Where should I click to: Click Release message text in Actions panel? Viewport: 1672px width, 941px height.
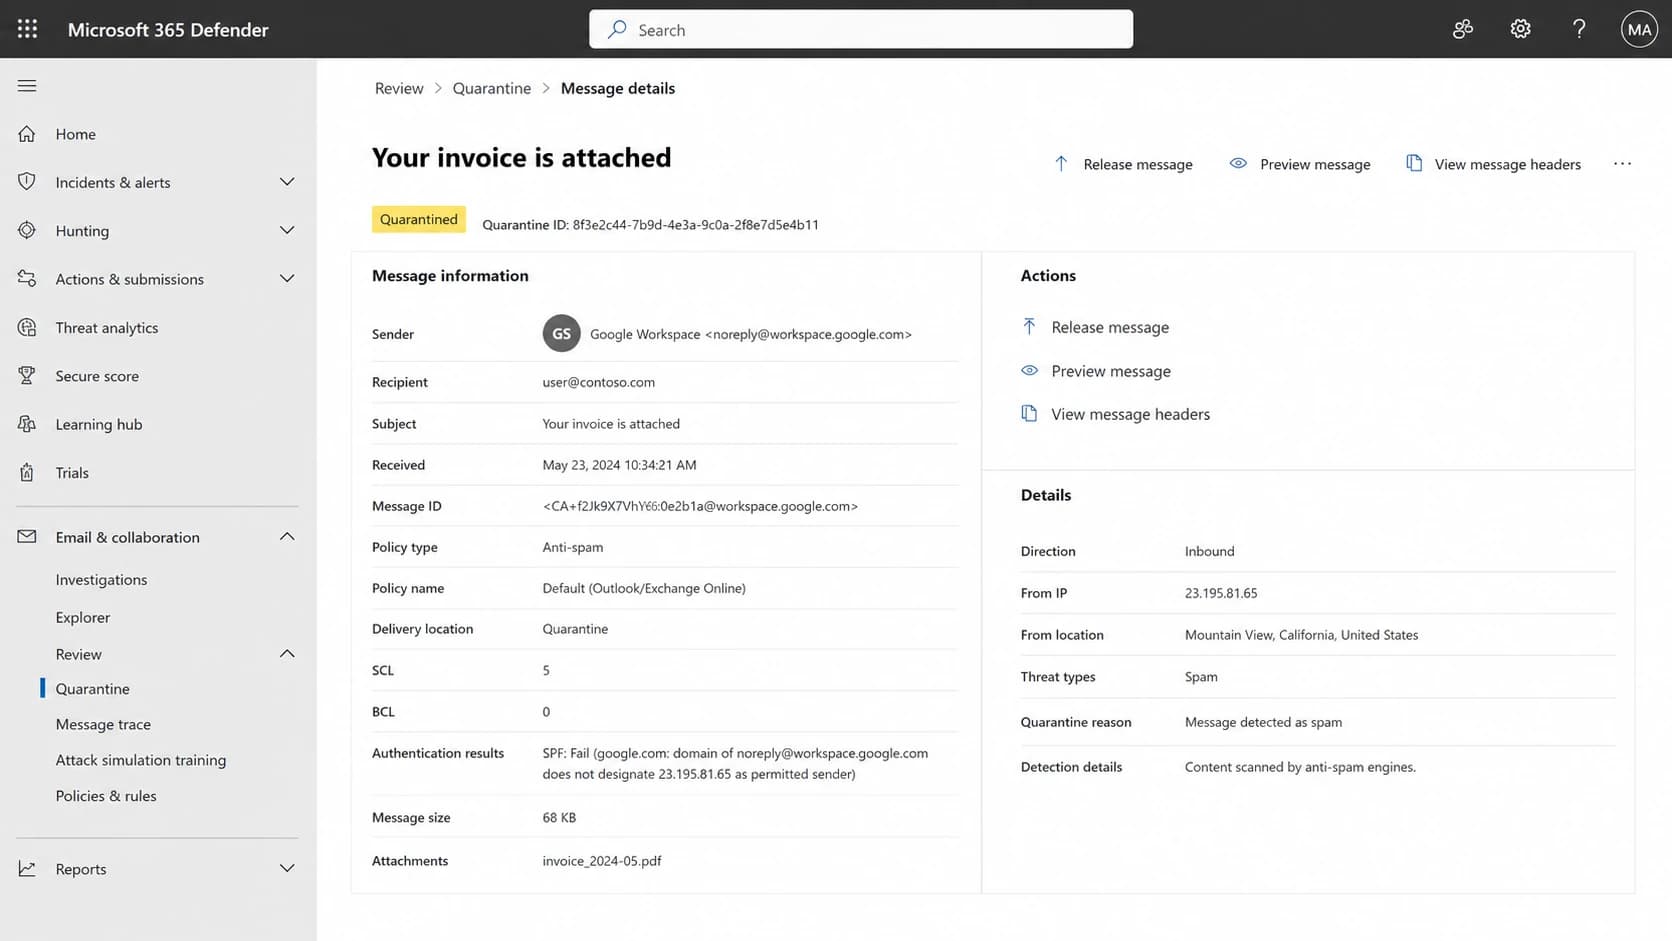point(1110,327)
